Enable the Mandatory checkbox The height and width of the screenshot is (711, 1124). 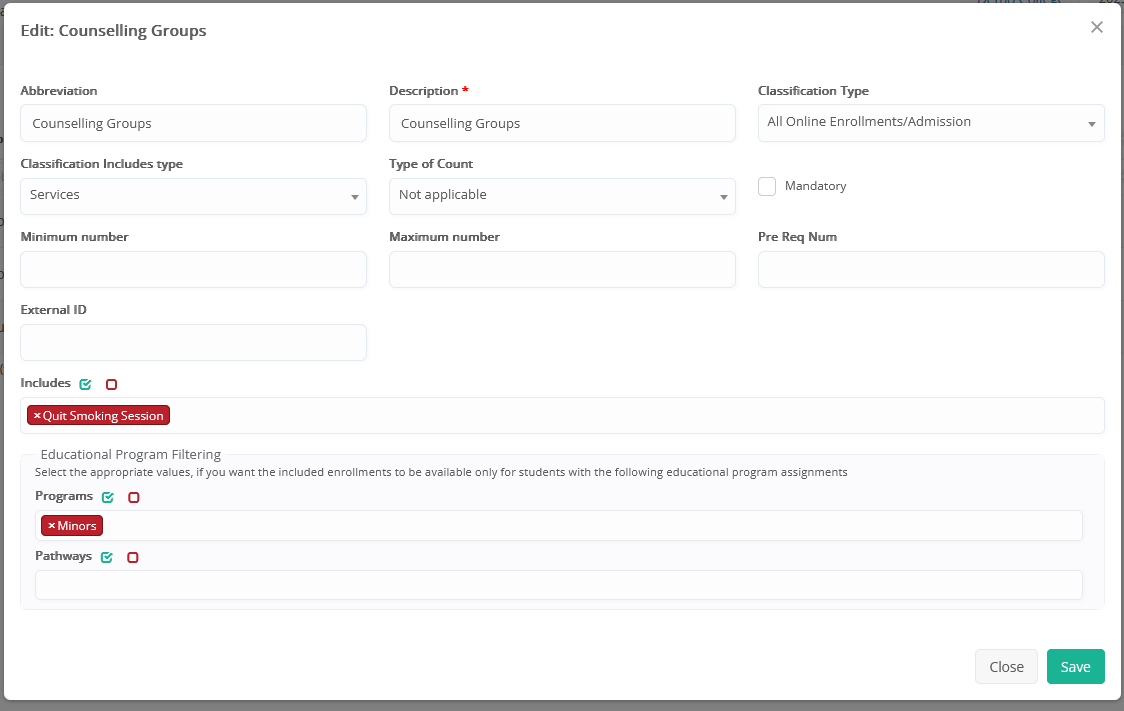(x=767, y=187)
